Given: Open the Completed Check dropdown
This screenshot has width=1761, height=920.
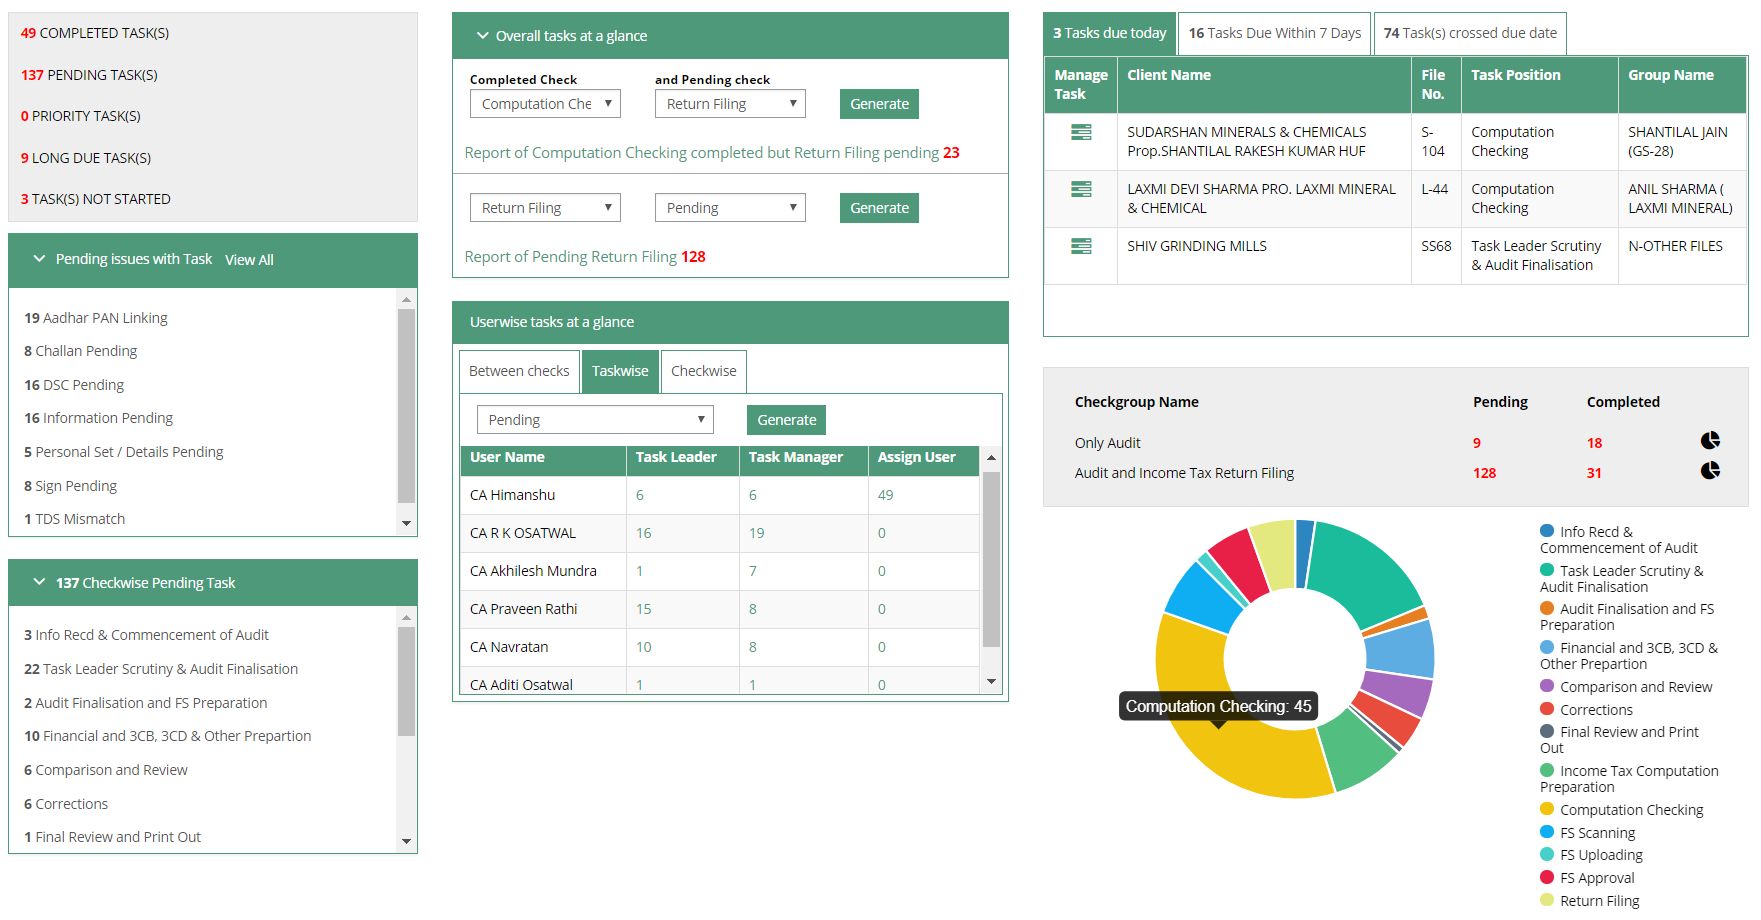Looking at the screenshot, I should click(544, 103).
